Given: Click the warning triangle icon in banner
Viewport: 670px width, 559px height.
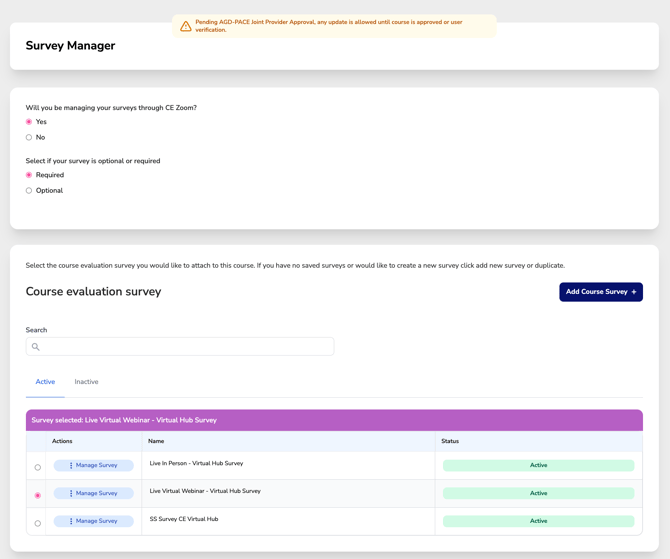Looking at the screenshot, I should [185, 26].
